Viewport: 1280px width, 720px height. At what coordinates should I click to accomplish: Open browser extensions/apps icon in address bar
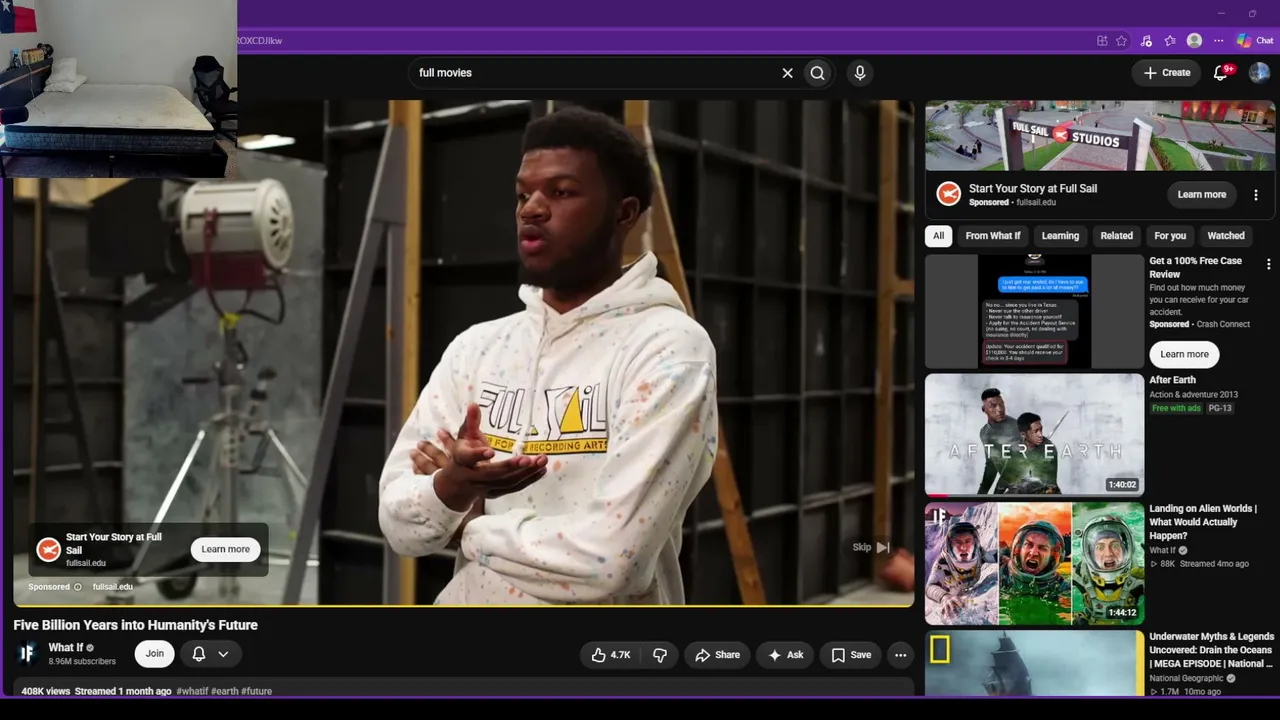[x=1102, y=41]
